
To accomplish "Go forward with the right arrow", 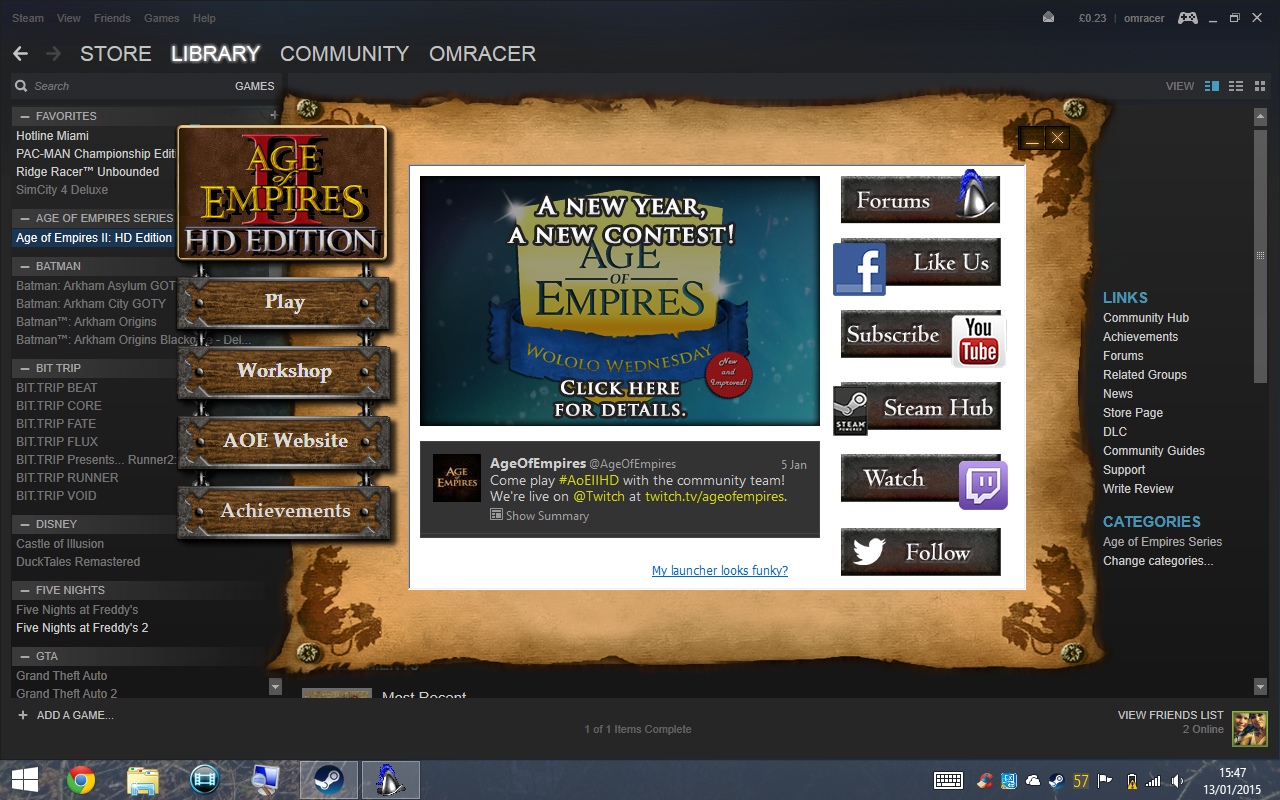I will [53, 54].
